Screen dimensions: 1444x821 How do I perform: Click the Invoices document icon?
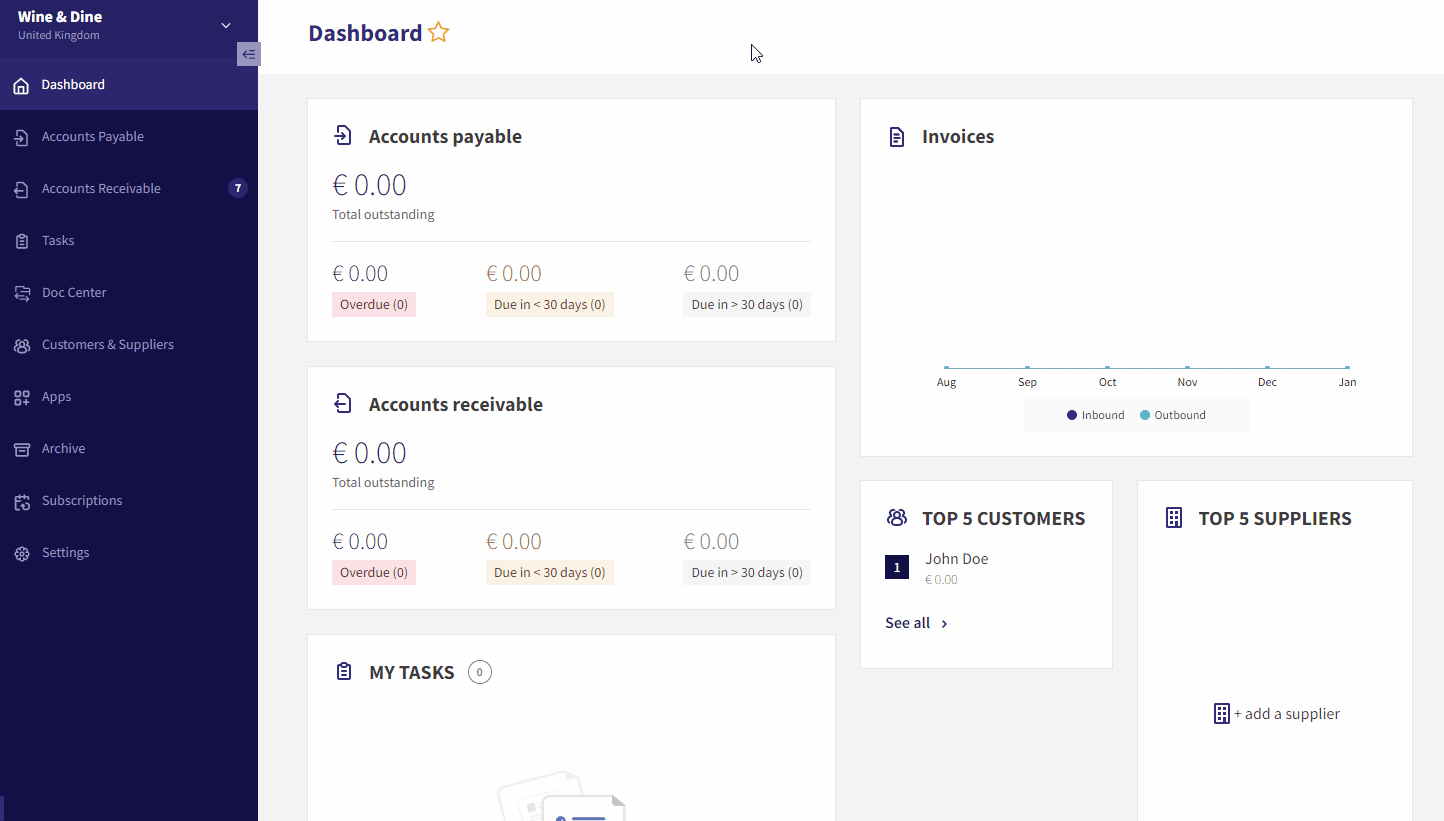[x=897, y=137]
